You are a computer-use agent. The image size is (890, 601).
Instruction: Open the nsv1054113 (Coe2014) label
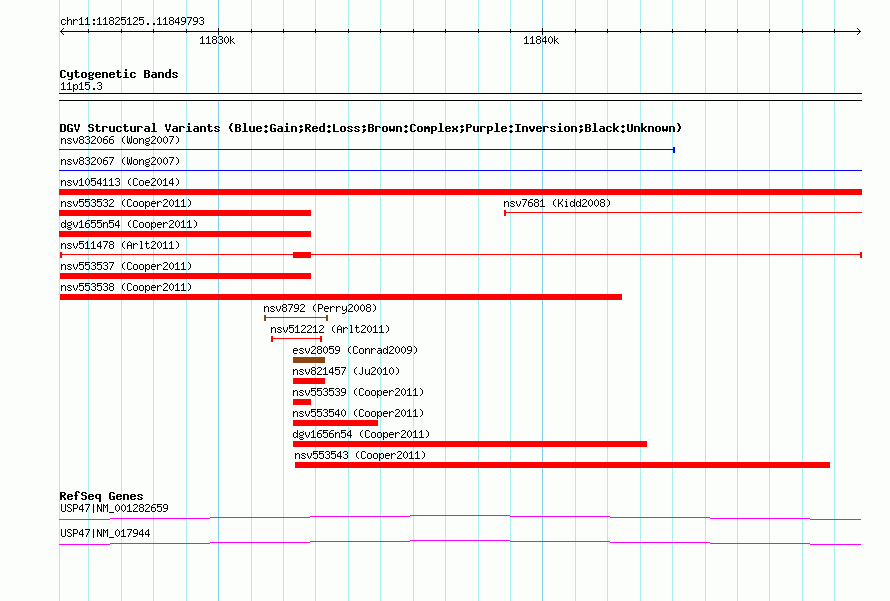point(120,182)
